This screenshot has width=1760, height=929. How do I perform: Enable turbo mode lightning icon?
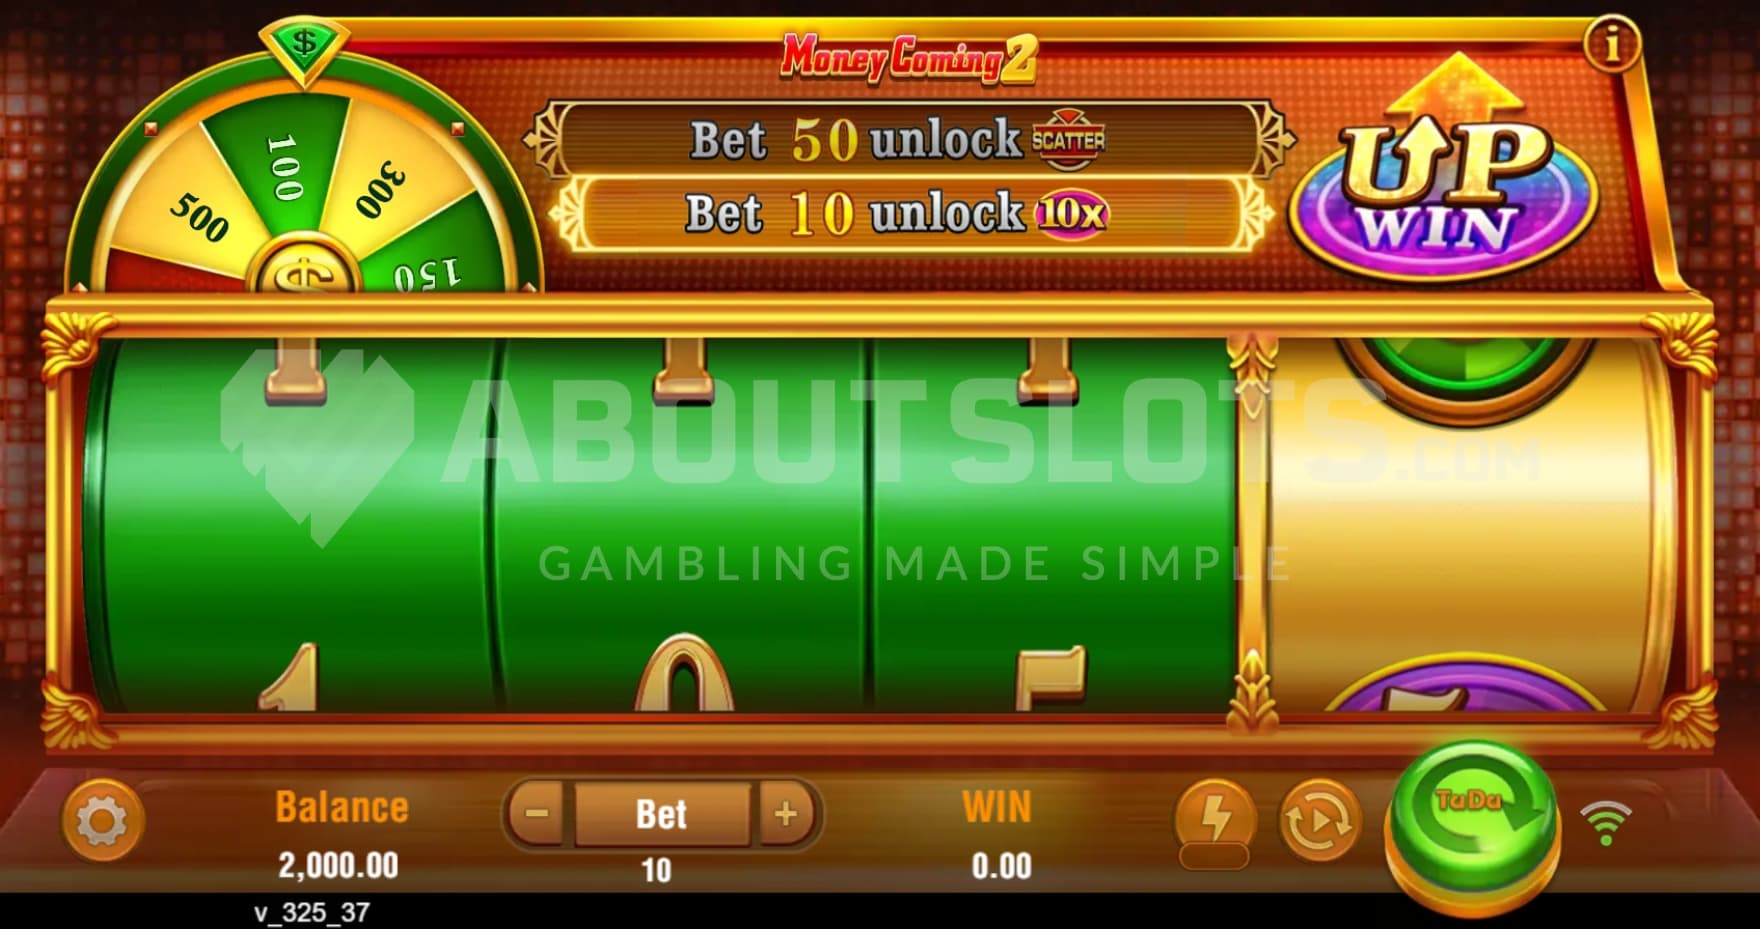tap(1215, 820)
